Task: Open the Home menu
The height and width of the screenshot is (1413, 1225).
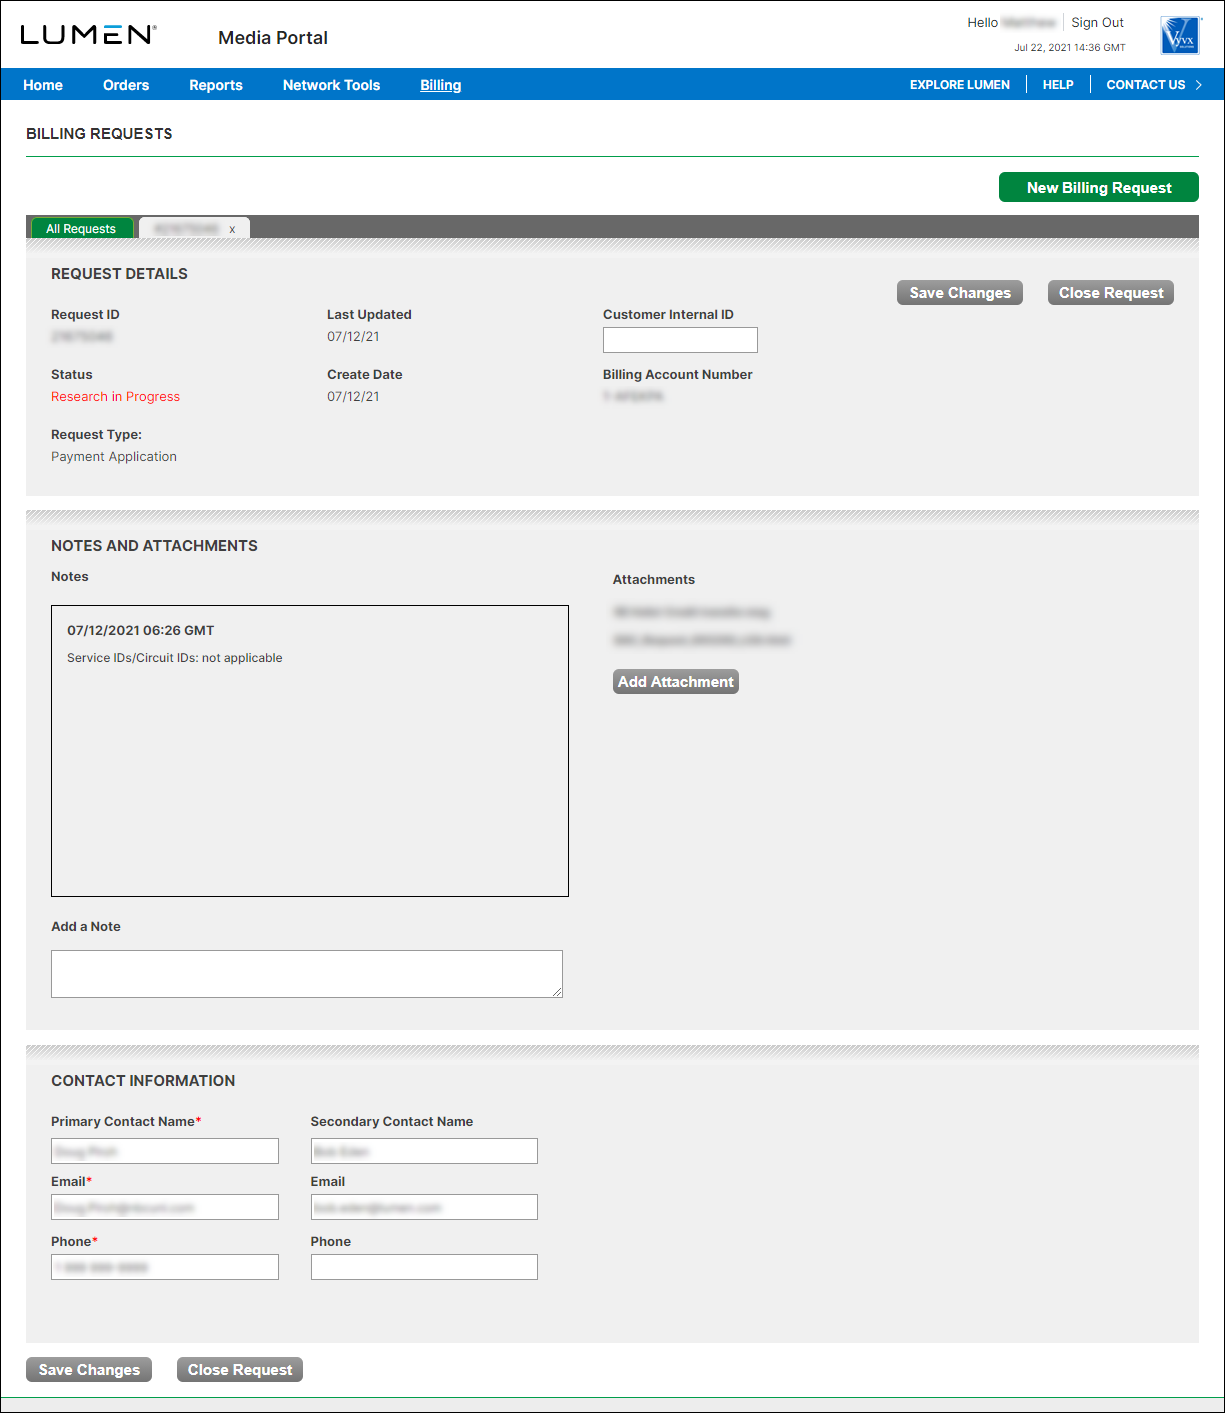Action: point(43,85)
